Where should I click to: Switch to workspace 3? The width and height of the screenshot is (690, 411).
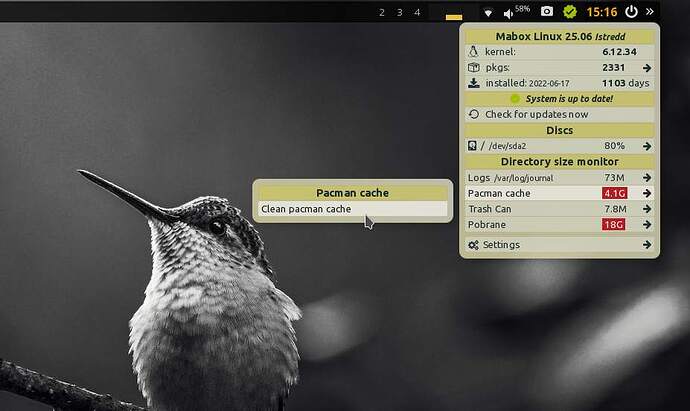(399, 12)
